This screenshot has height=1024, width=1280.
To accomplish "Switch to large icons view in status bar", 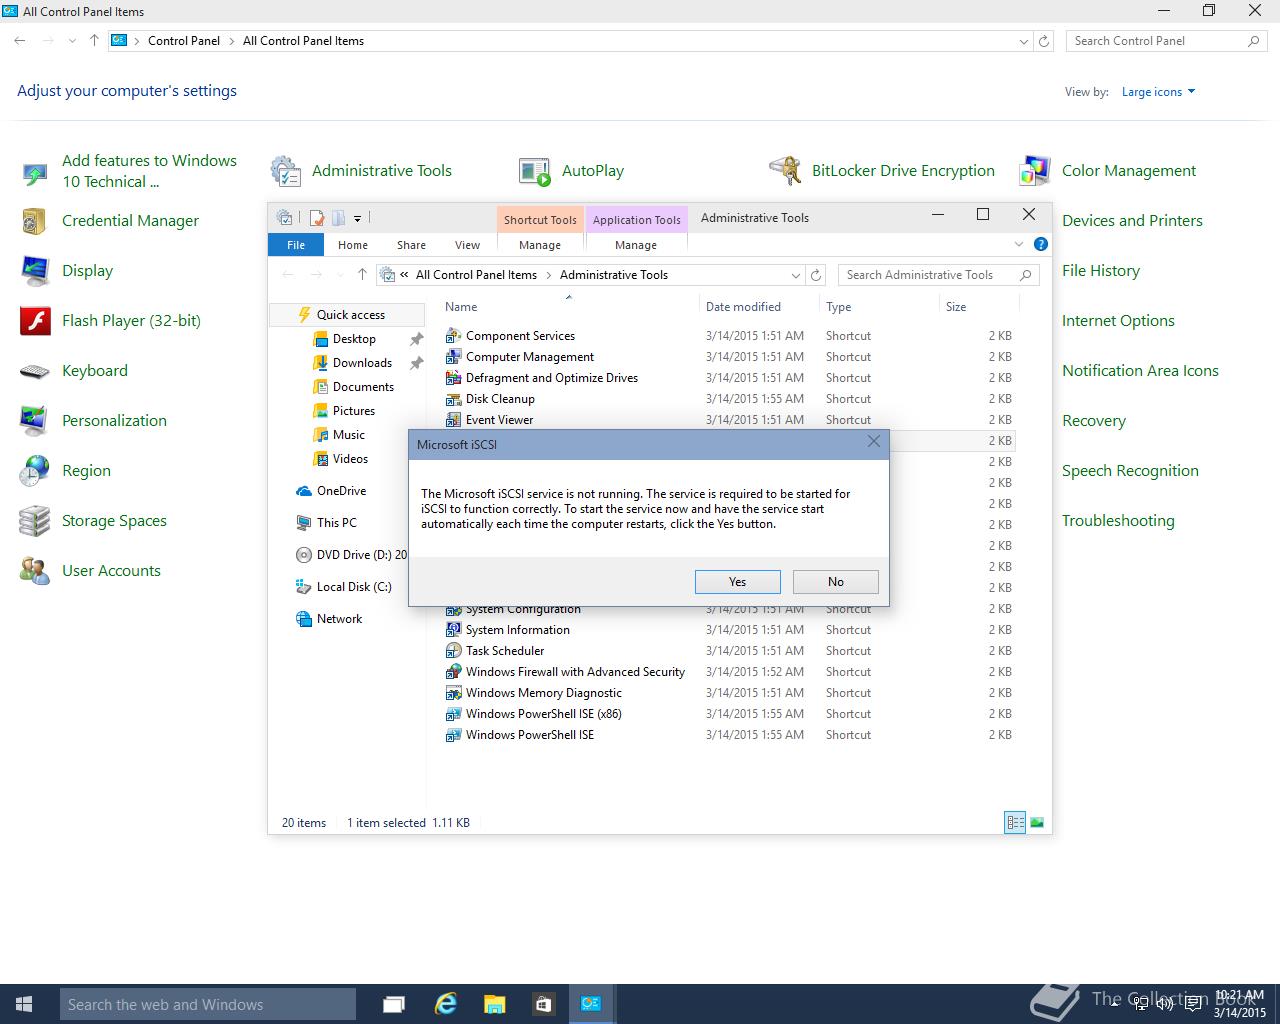I will point(1037,823).
